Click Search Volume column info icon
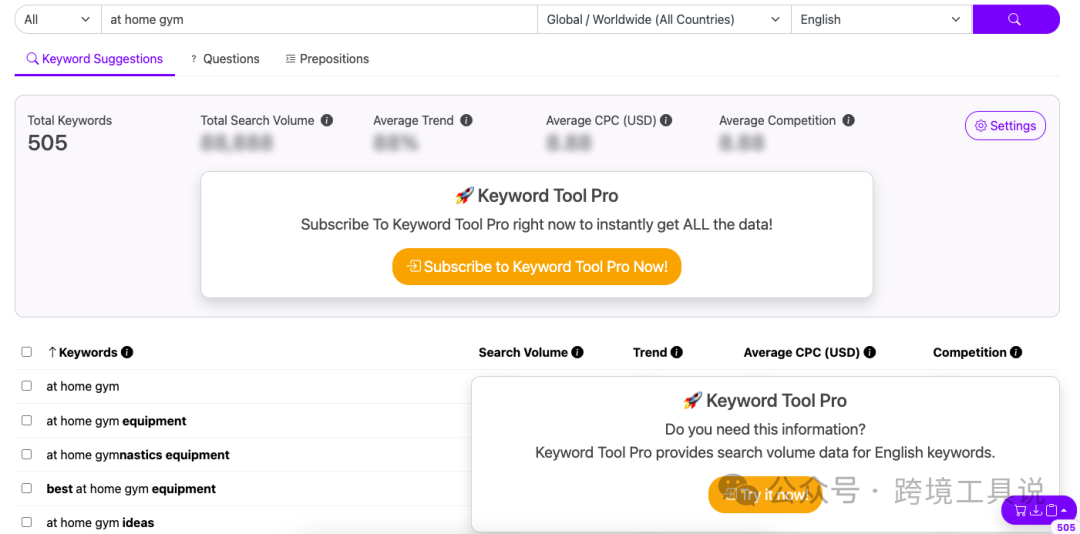1080x534 pixels. [x=577, y=352]
